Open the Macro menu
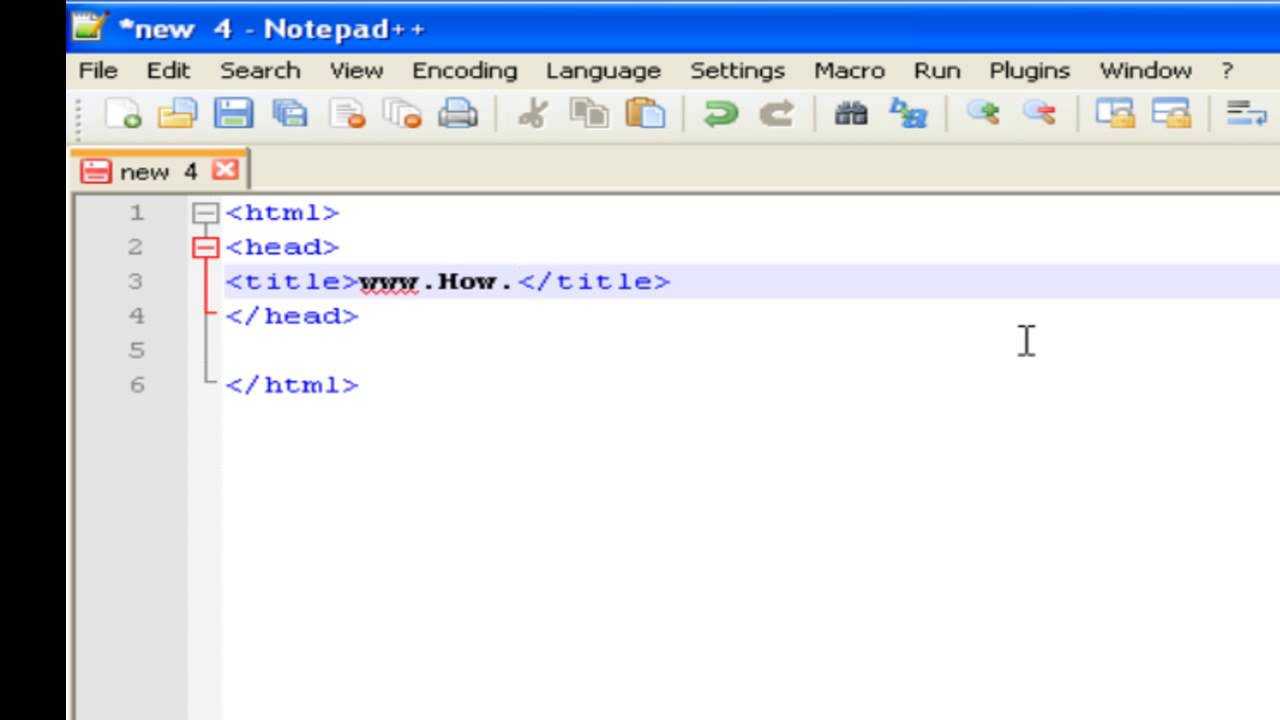Viewport: 1280px width, 720px height. pos(849,71)
